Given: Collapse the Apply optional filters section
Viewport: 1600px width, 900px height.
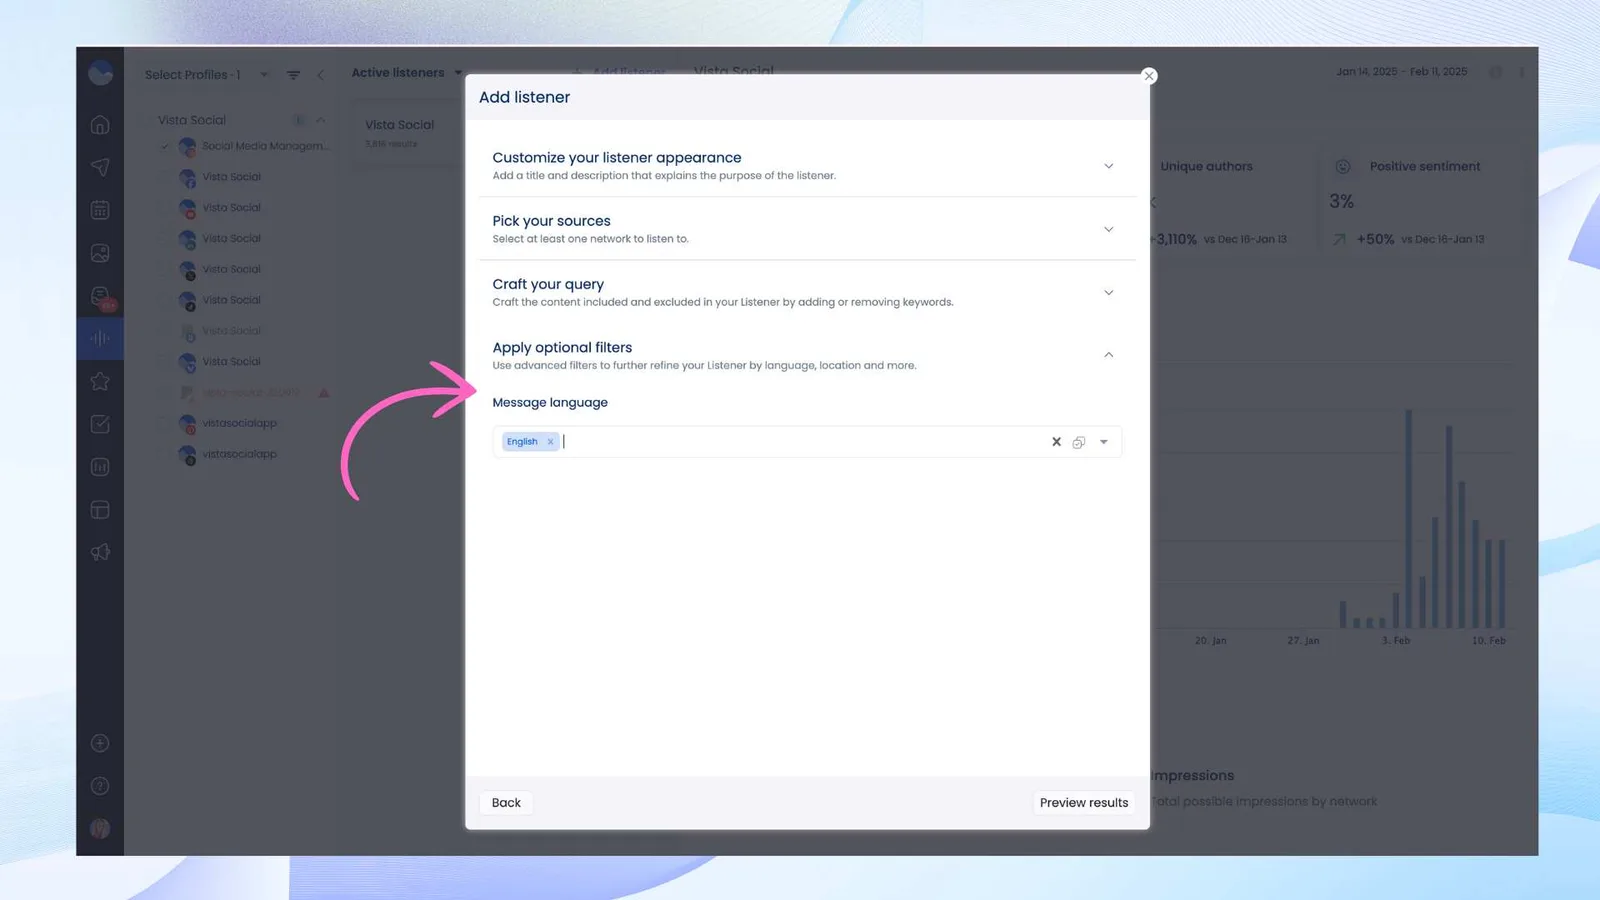Looking at the screenshot, I should tap(1108, 355).
